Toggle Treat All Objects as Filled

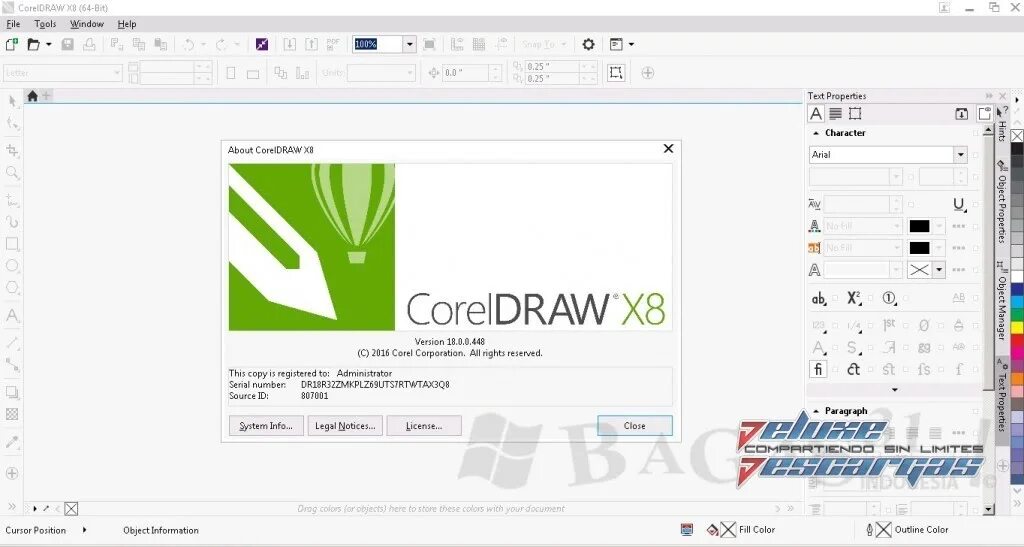tap(616, 72)
